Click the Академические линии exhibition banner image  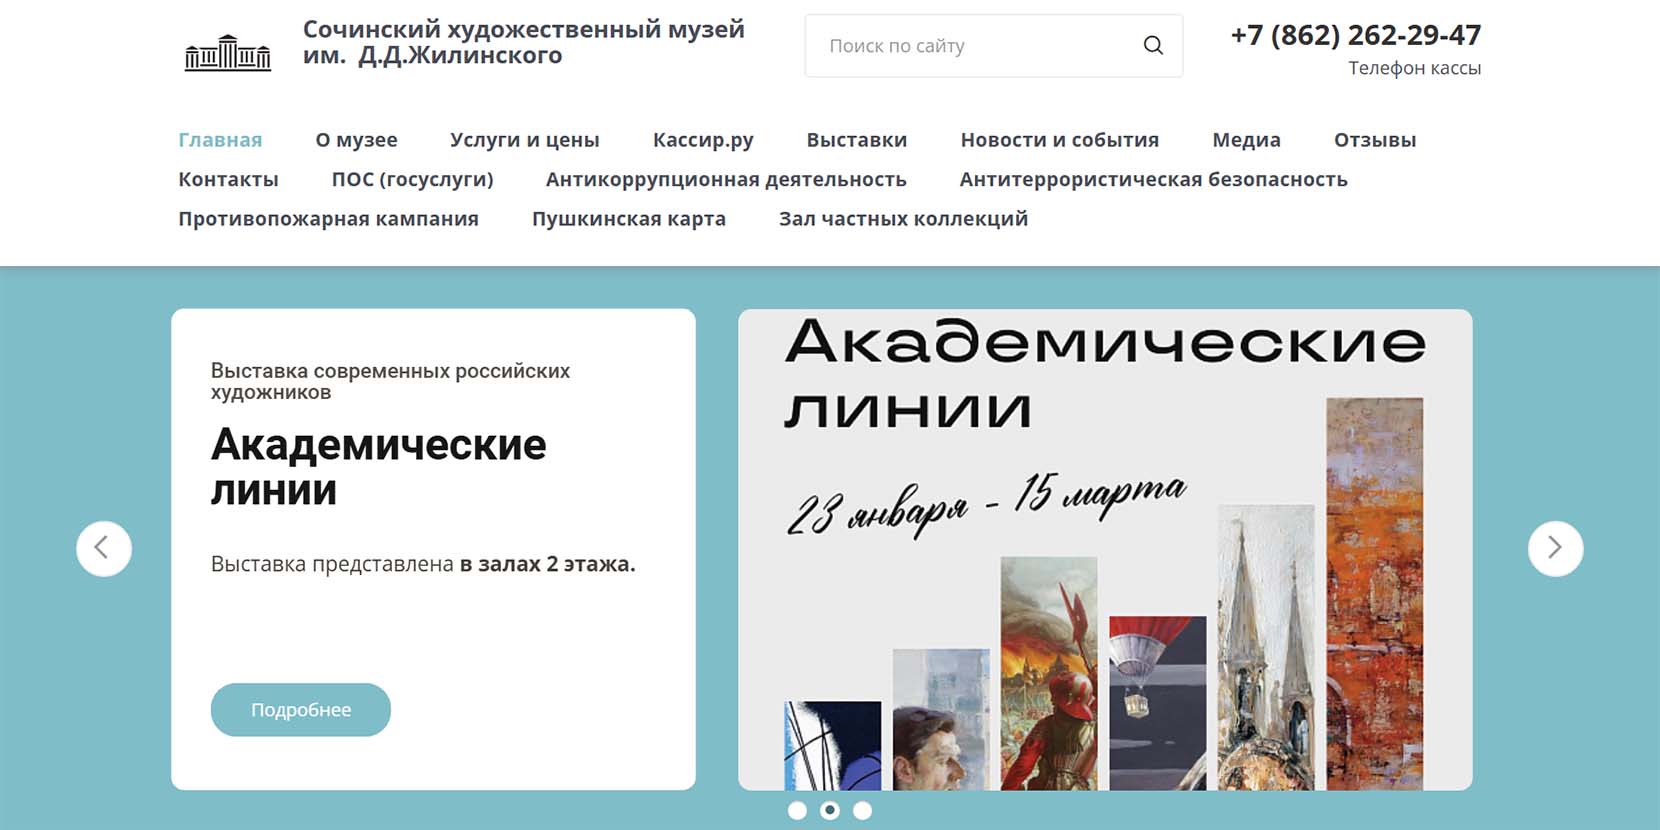(x=1105, y=550)
